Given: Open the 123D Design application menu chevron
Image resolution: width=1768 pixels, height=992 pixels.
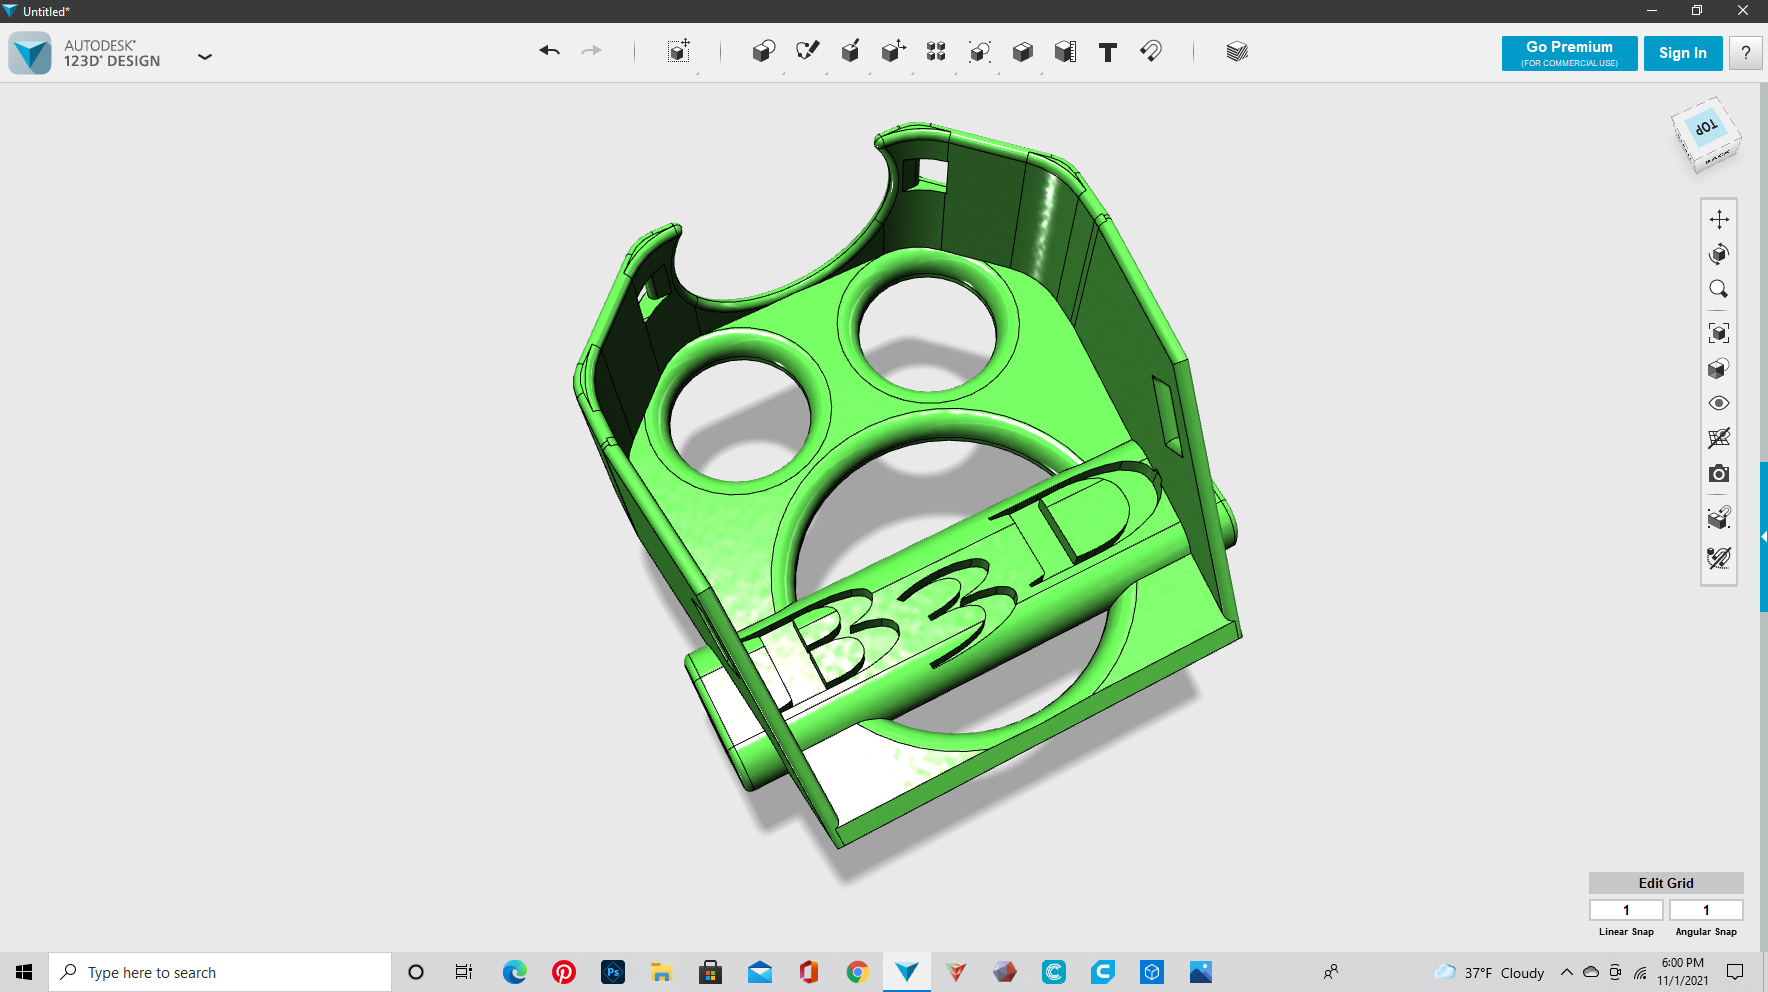Looking at the screenshot, I should click(x=205, y=57).
